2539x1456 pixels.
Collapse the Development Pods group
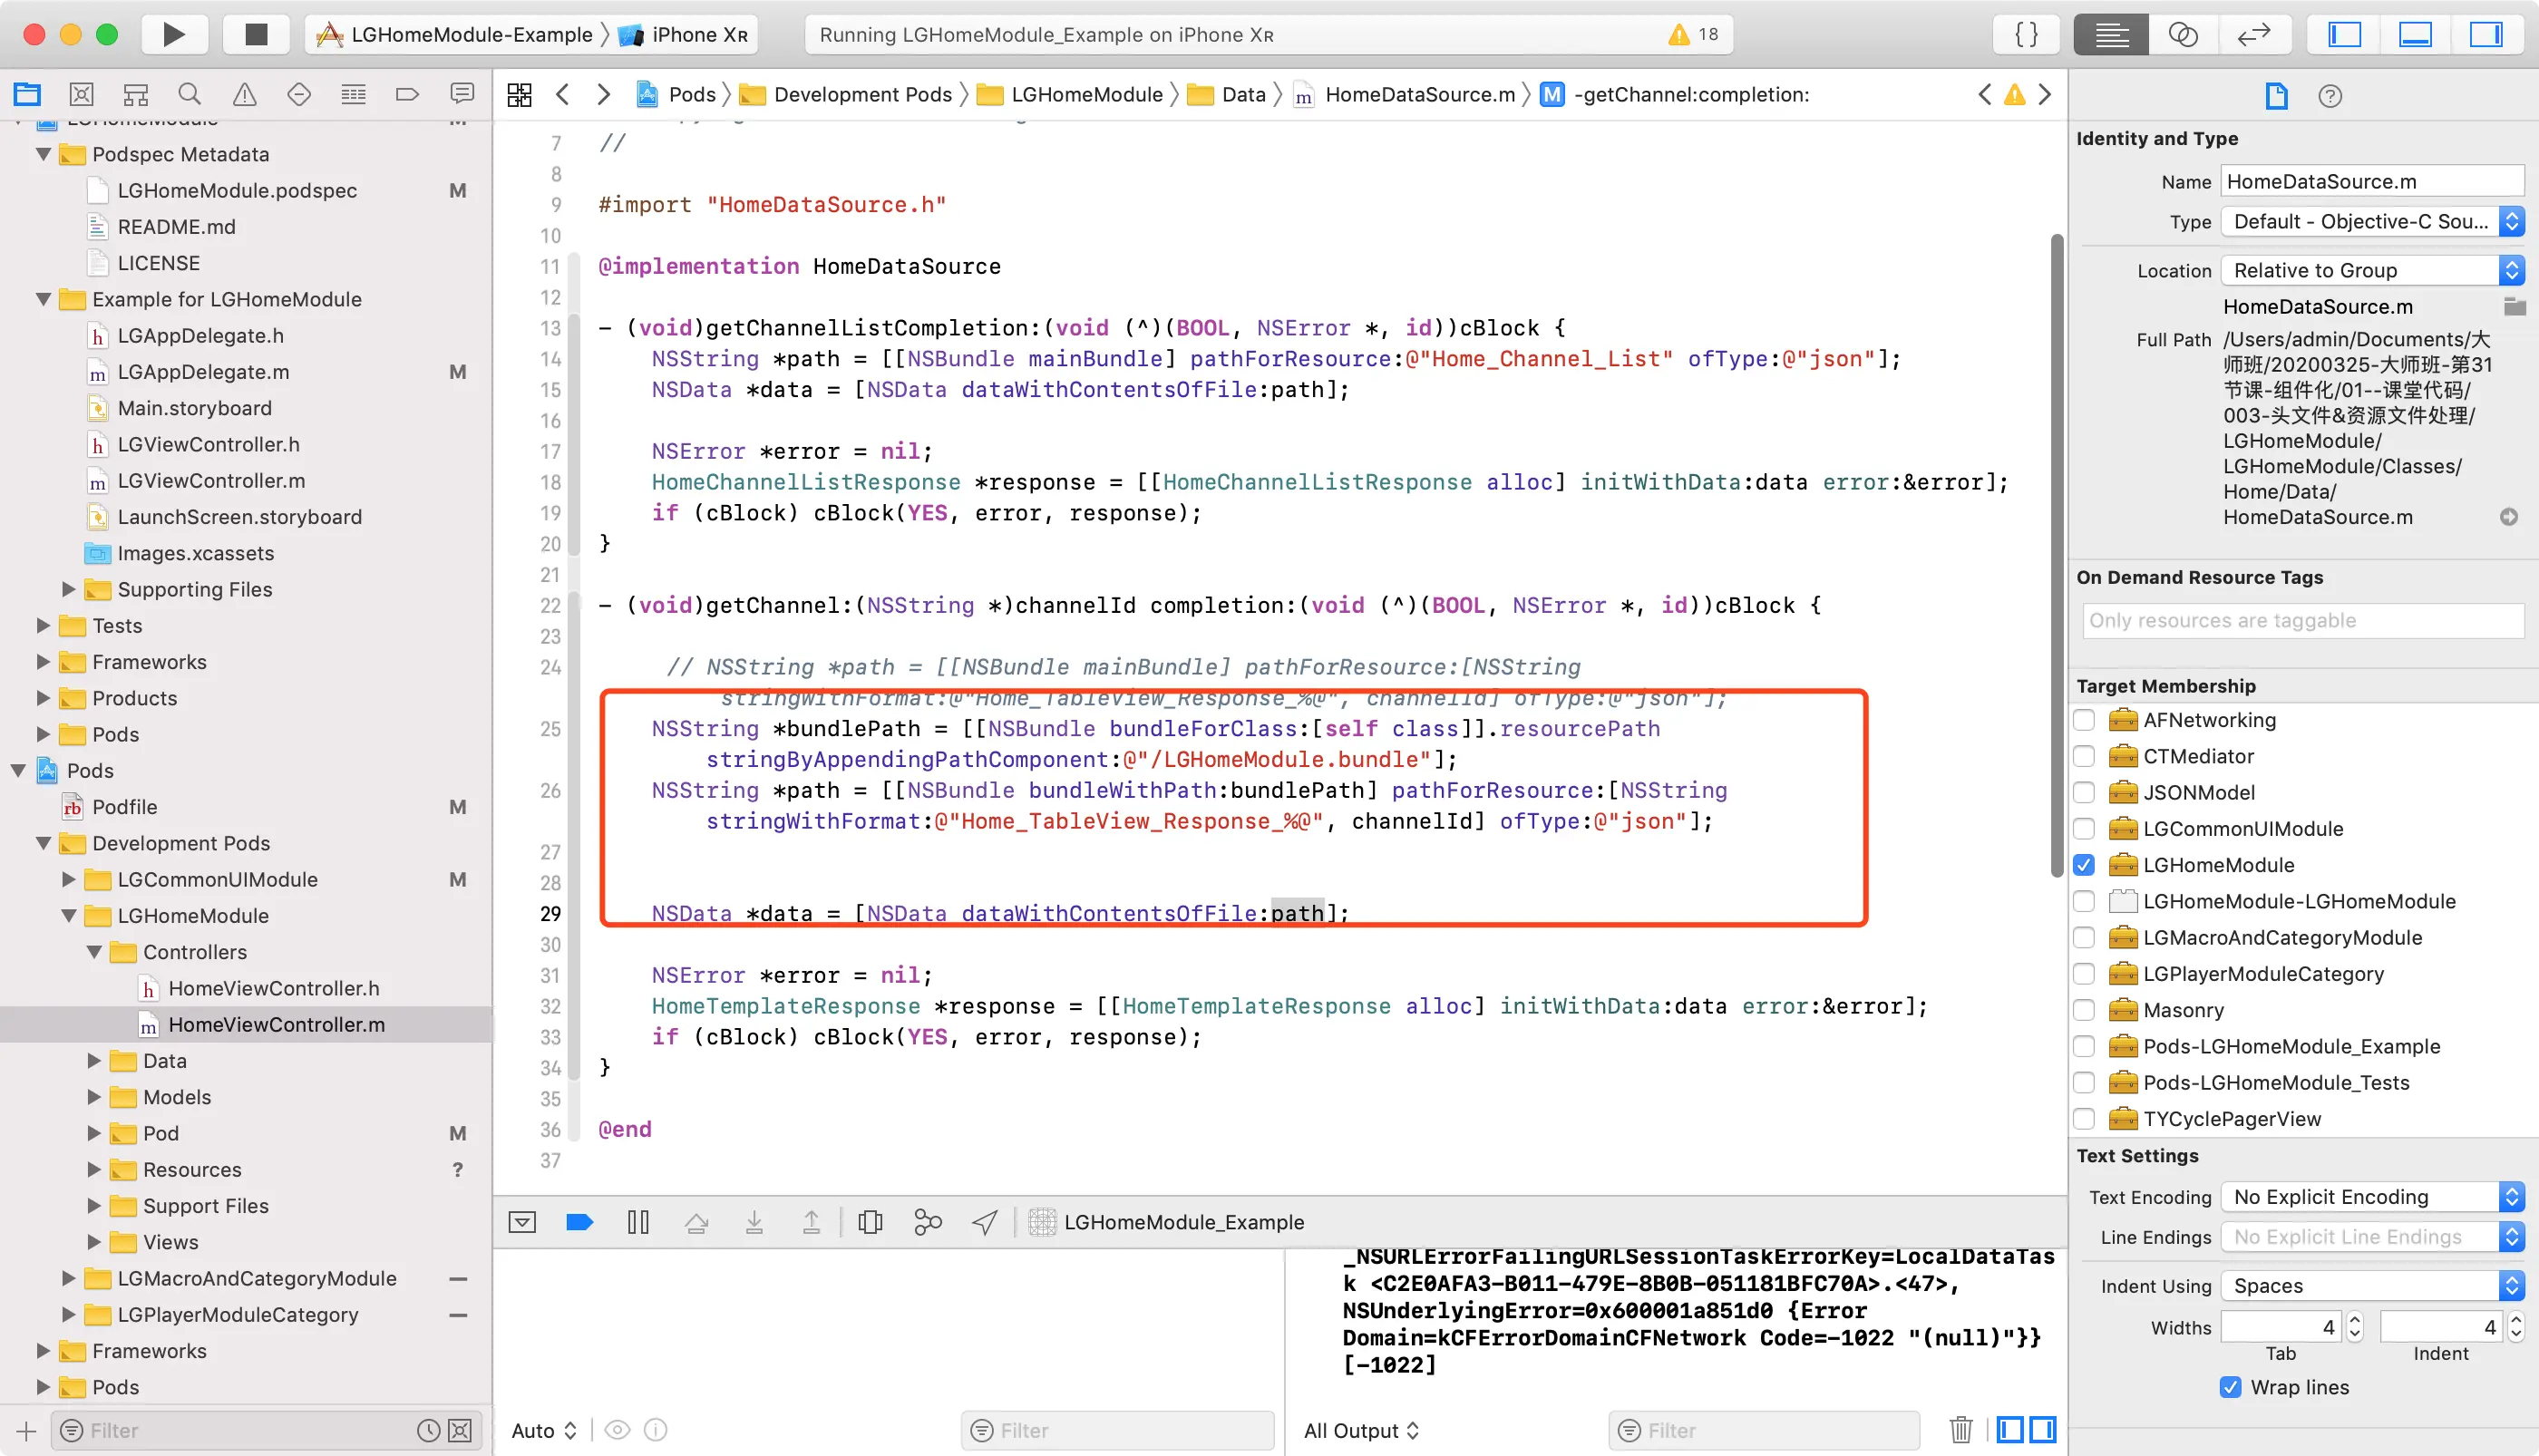[x=43, y=843]
